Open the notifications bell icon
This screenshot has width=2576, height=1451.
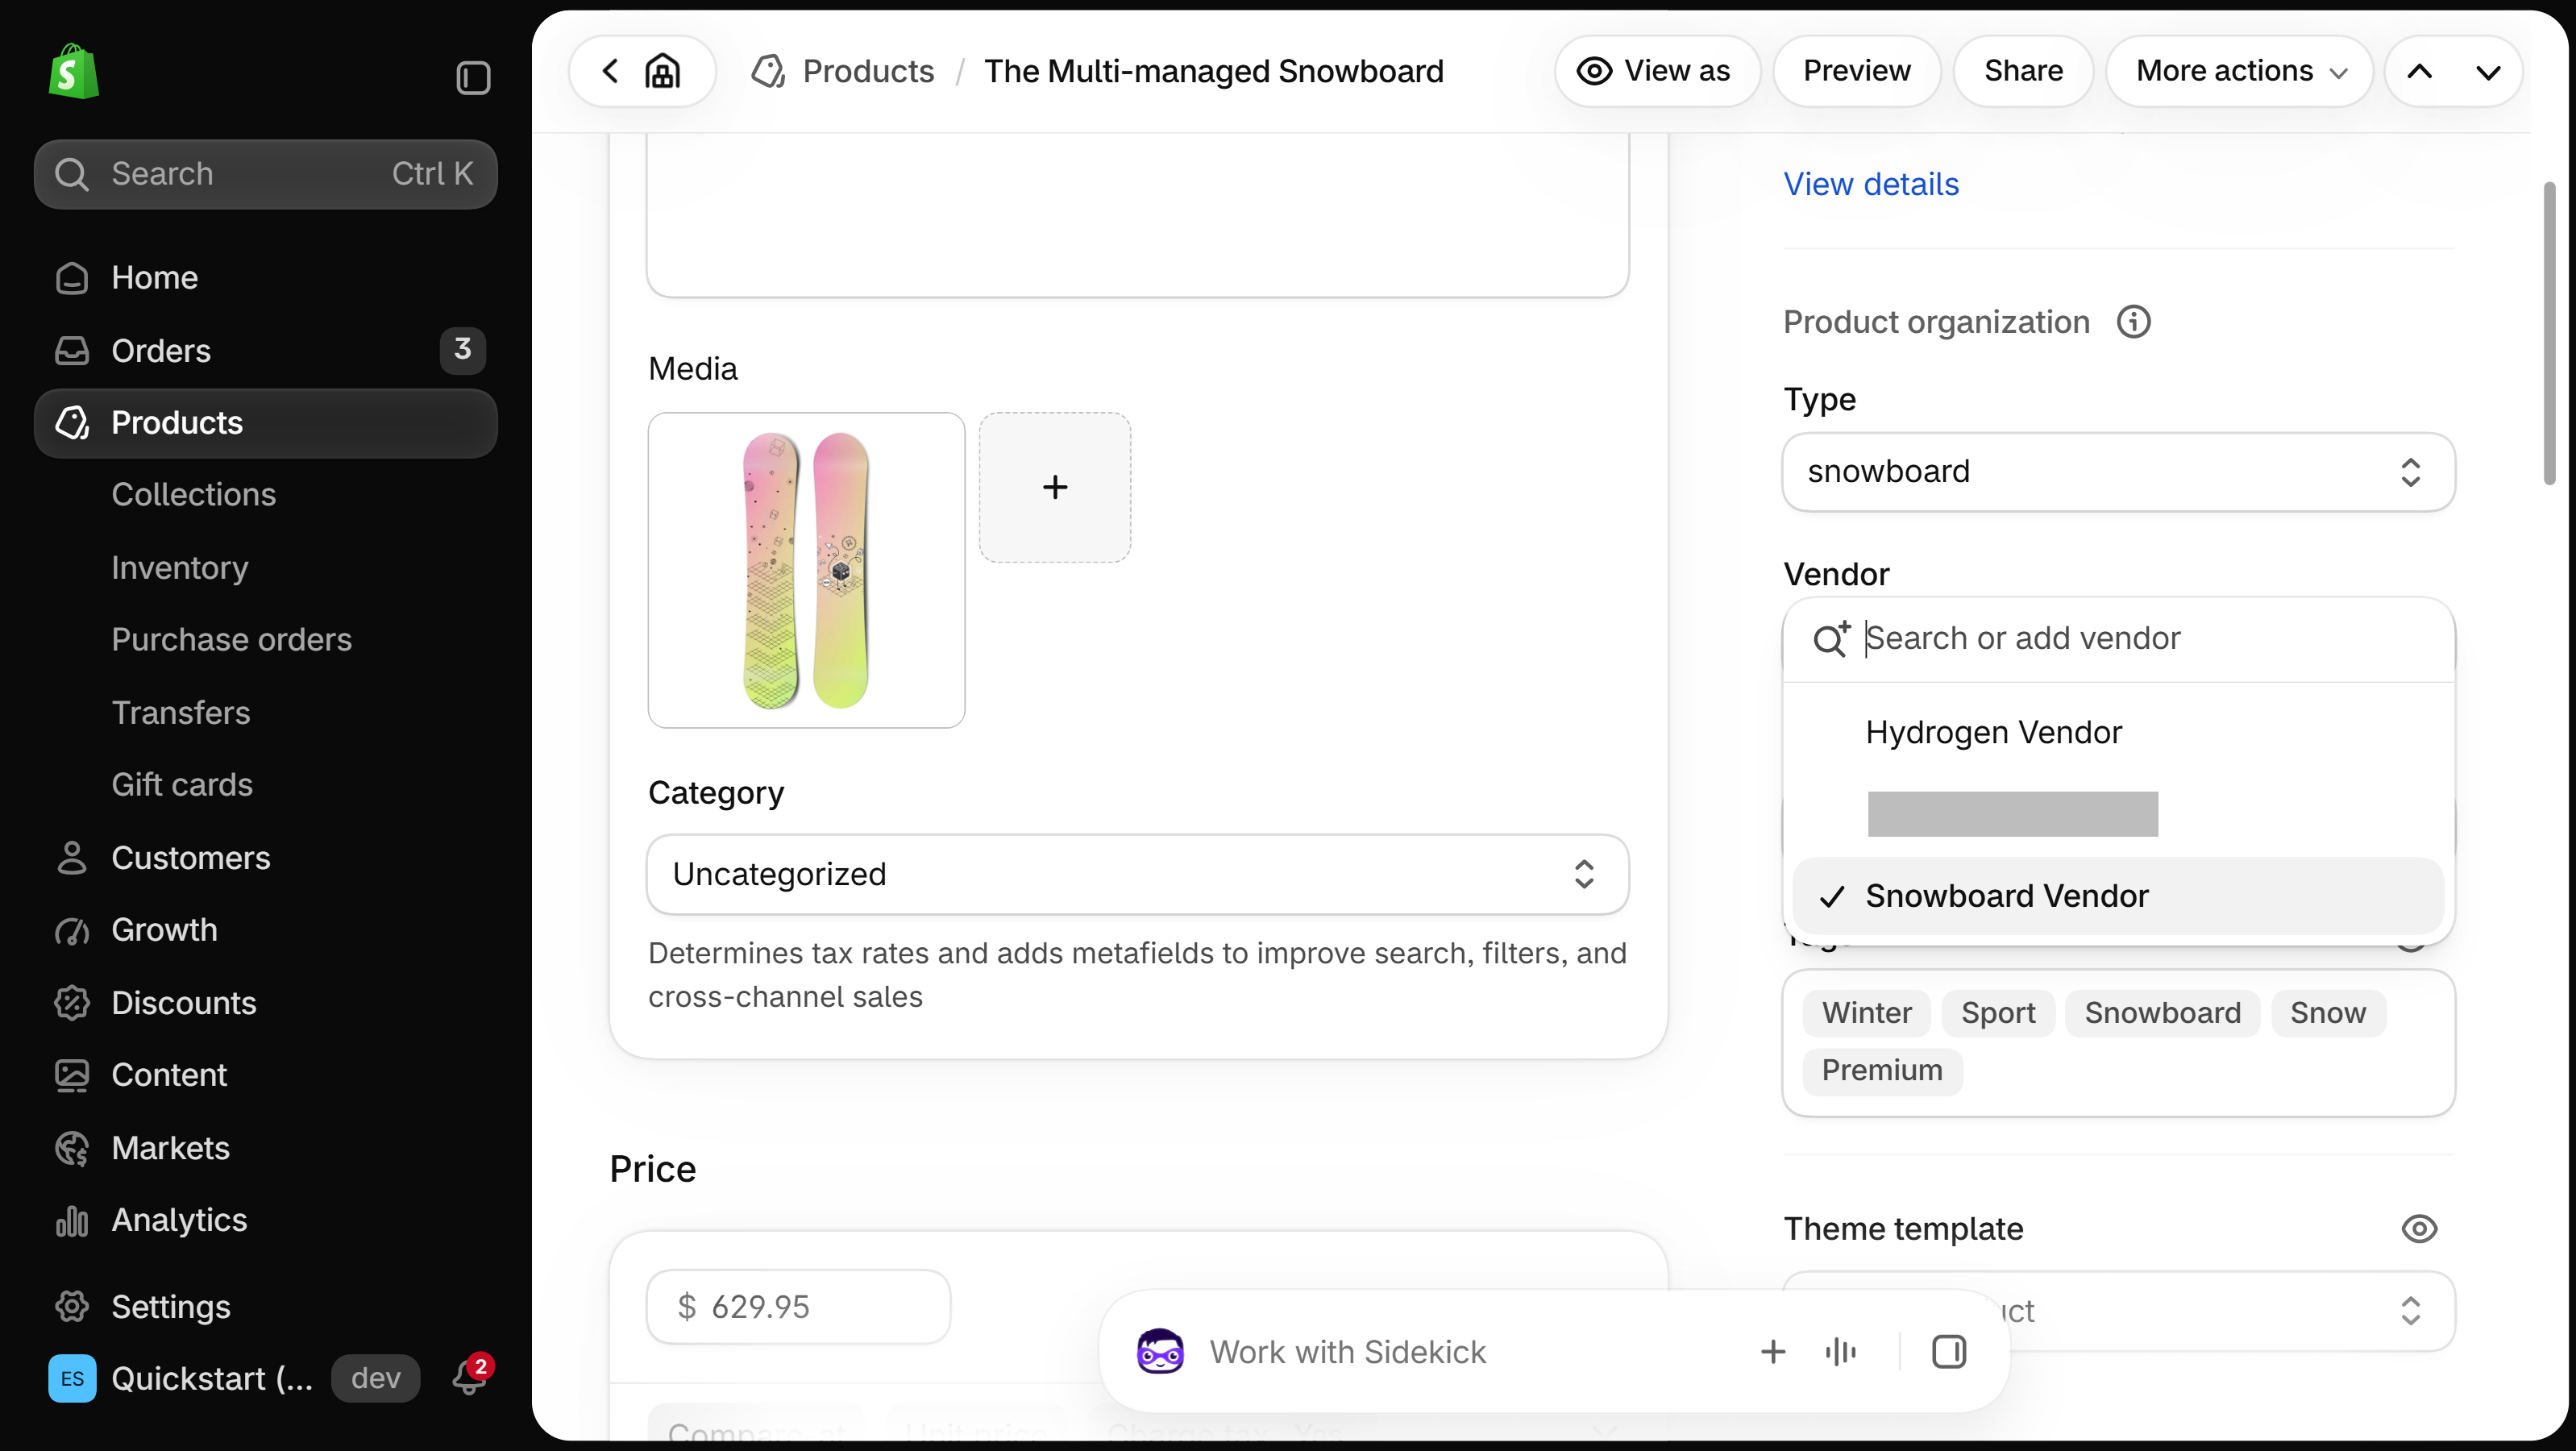[469, 1376]
